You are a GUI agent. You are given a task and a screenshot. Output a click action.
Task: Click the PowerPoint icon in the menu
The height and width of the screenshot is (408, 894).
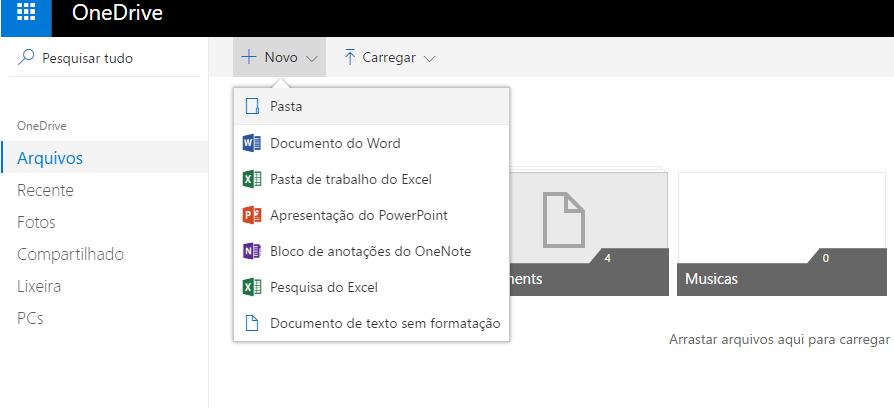(x=251, y=215)
